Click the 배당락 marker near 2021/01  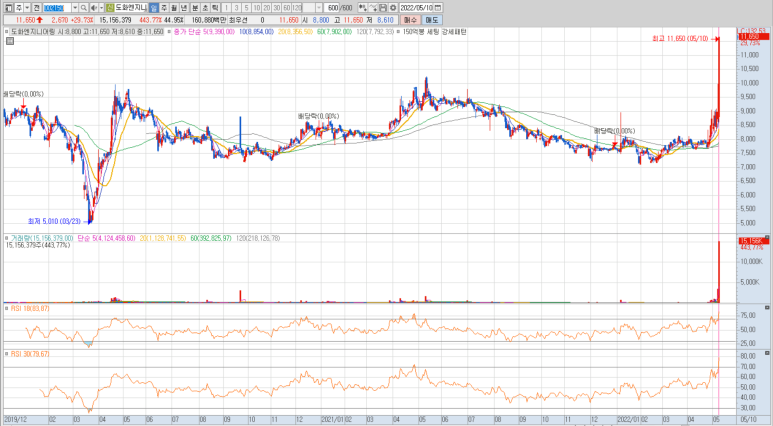[x=318, y=116]
